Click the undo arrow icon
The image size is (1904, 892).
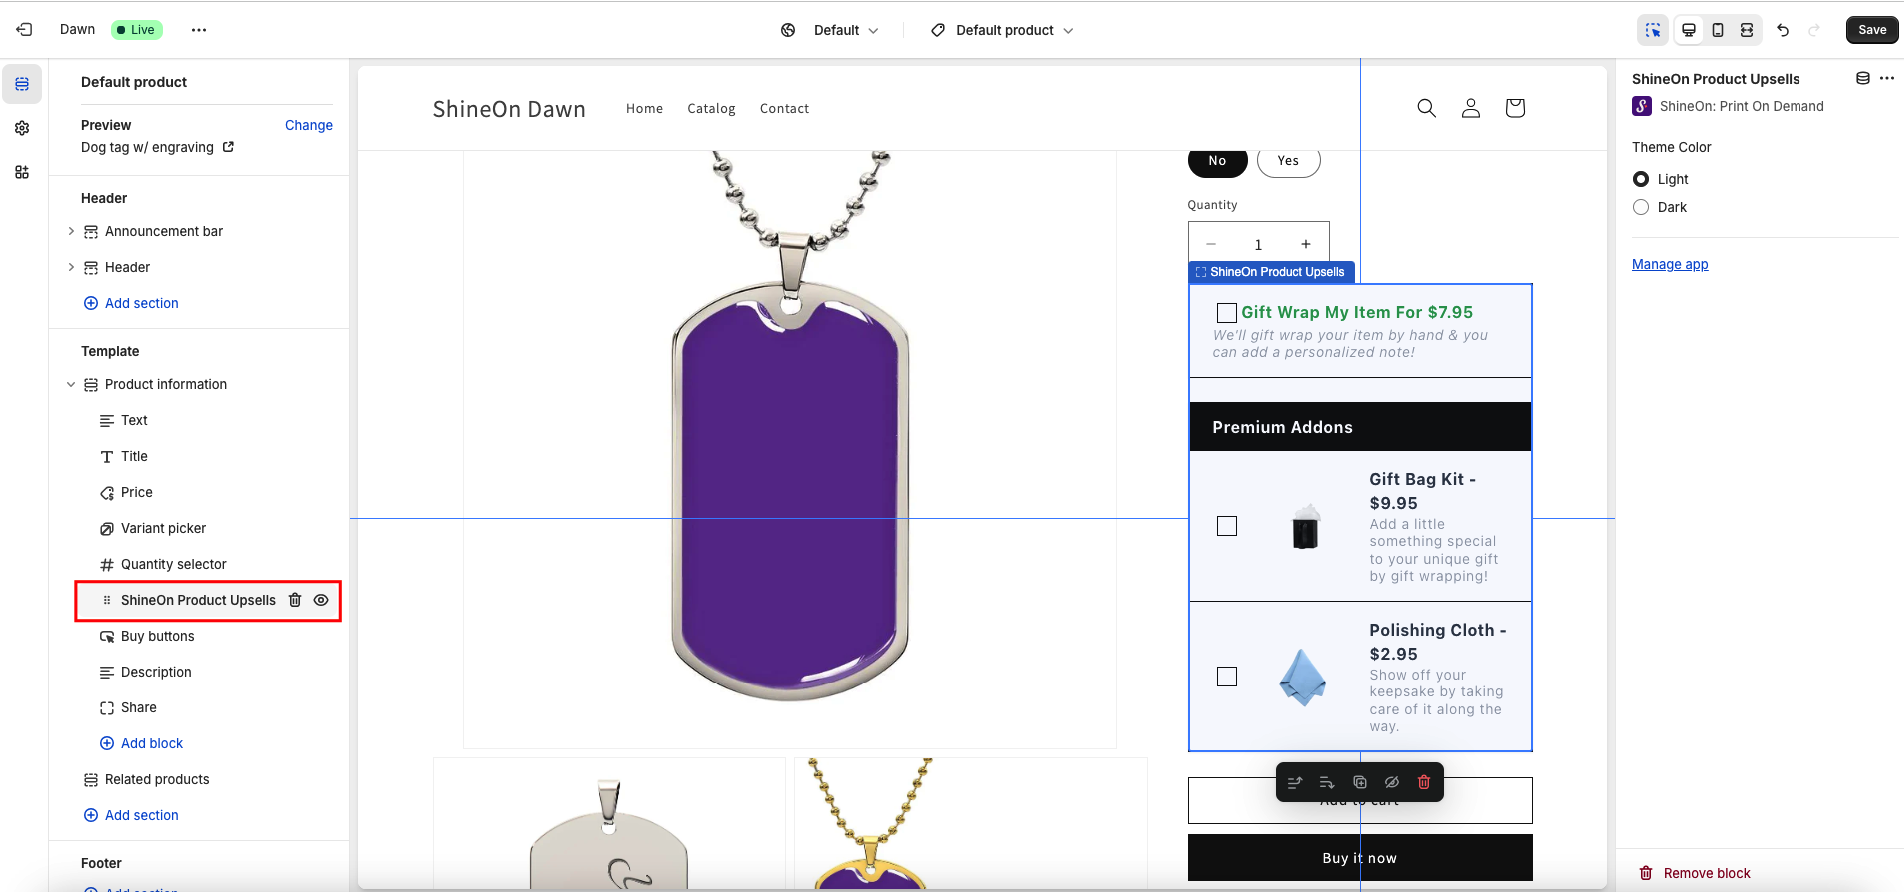[x=1783, y=30]
